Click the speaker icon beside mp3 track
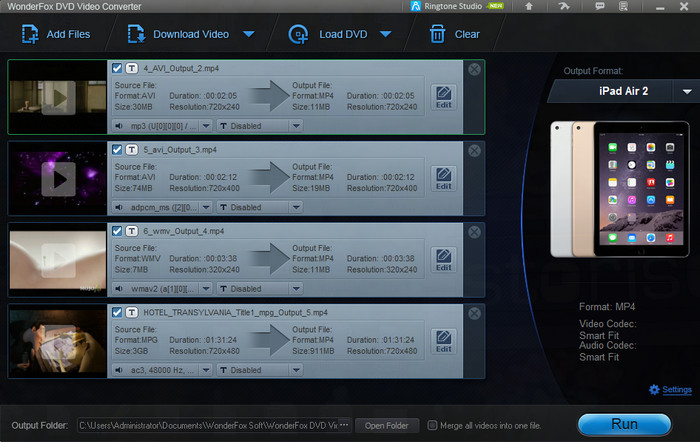 click(x=119, y=126)
